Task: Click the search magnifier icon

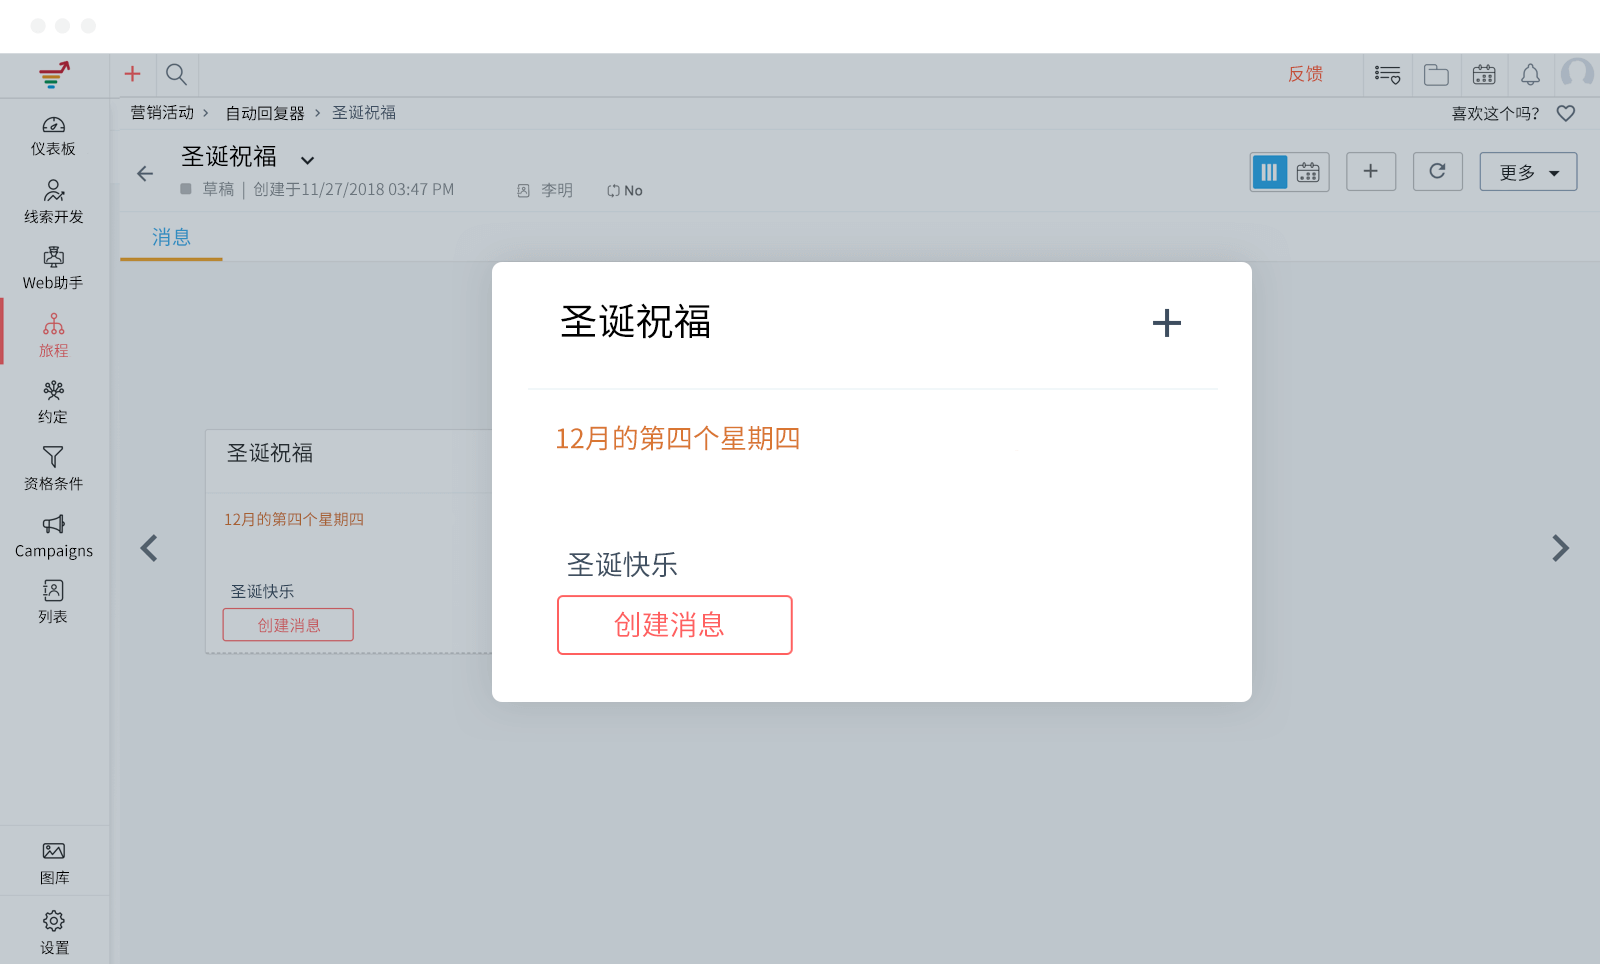Action: coord(176,74)
